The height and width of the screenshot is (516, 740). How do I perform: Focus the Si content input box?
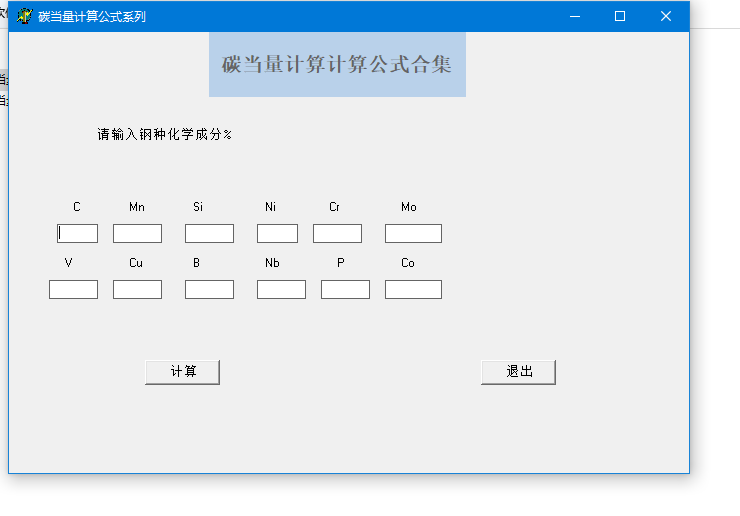pos(210,233)
